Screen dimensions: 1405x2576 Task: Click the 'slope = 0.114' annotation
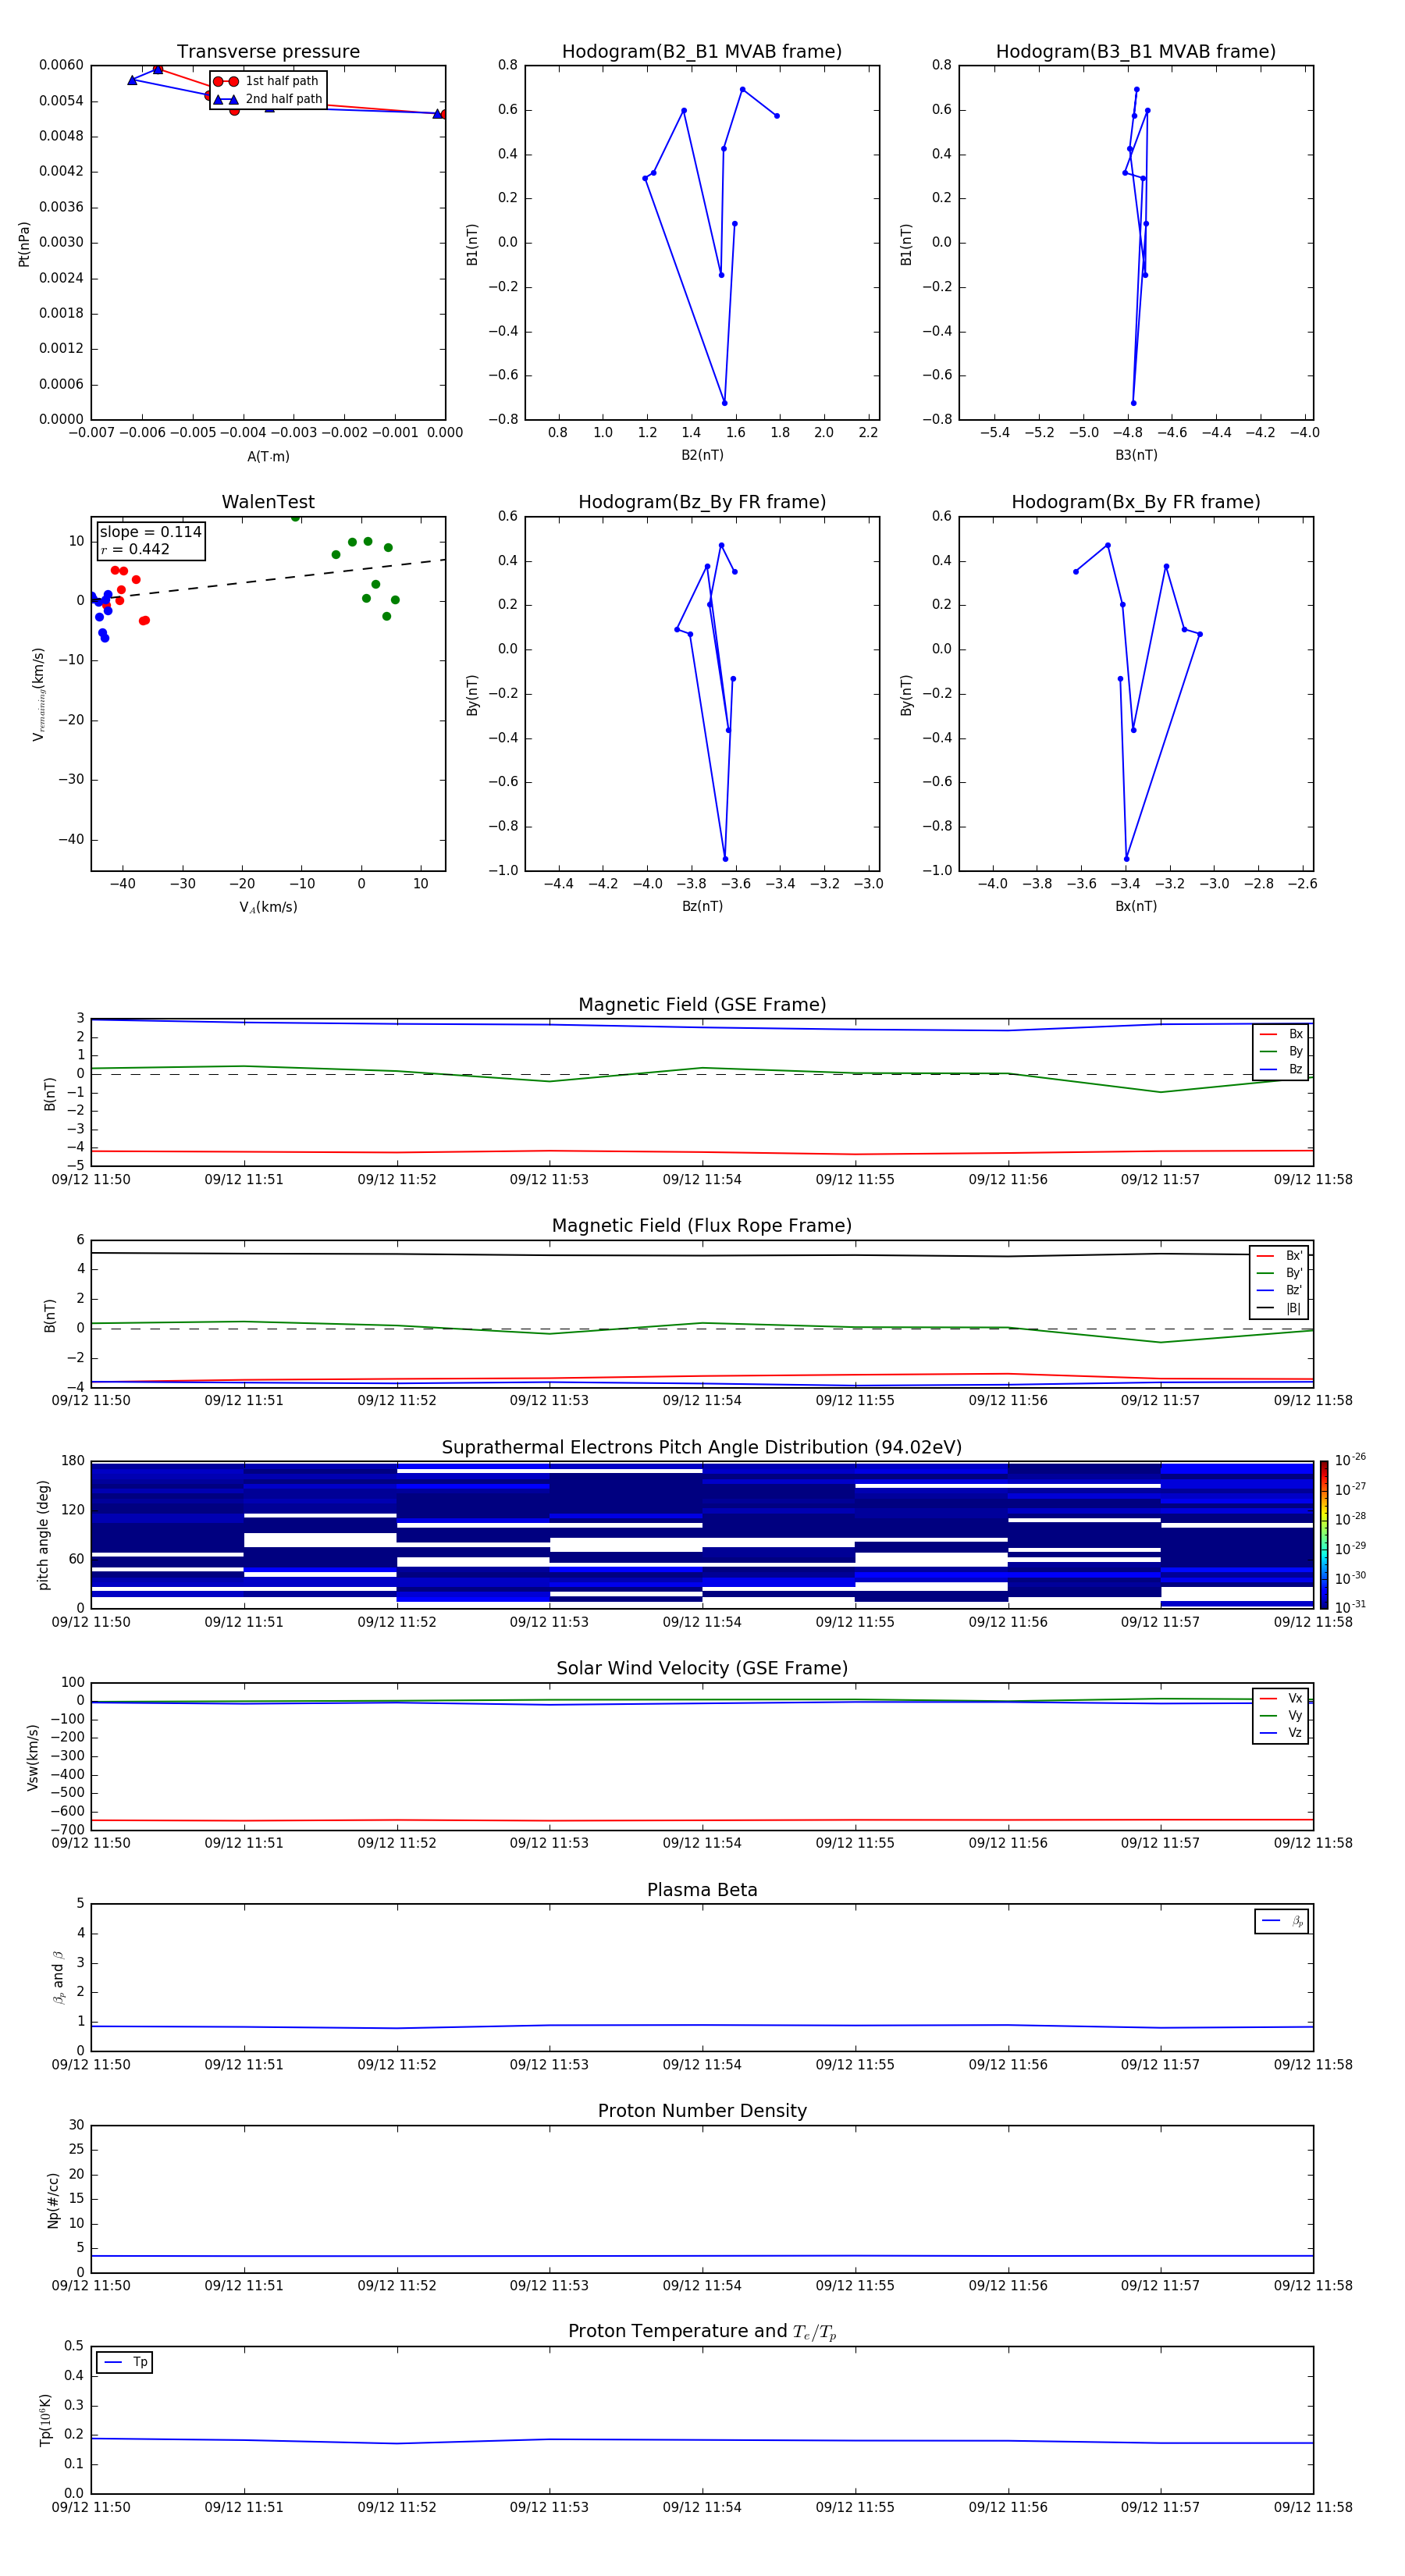151,532
